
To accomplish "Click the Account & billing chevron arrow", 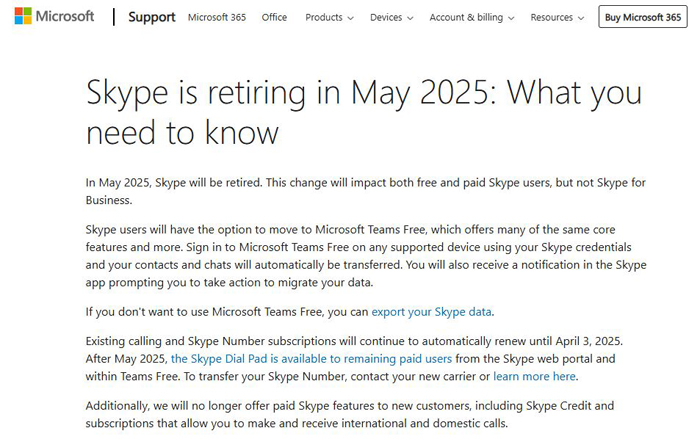I will [x=511, y=18].
